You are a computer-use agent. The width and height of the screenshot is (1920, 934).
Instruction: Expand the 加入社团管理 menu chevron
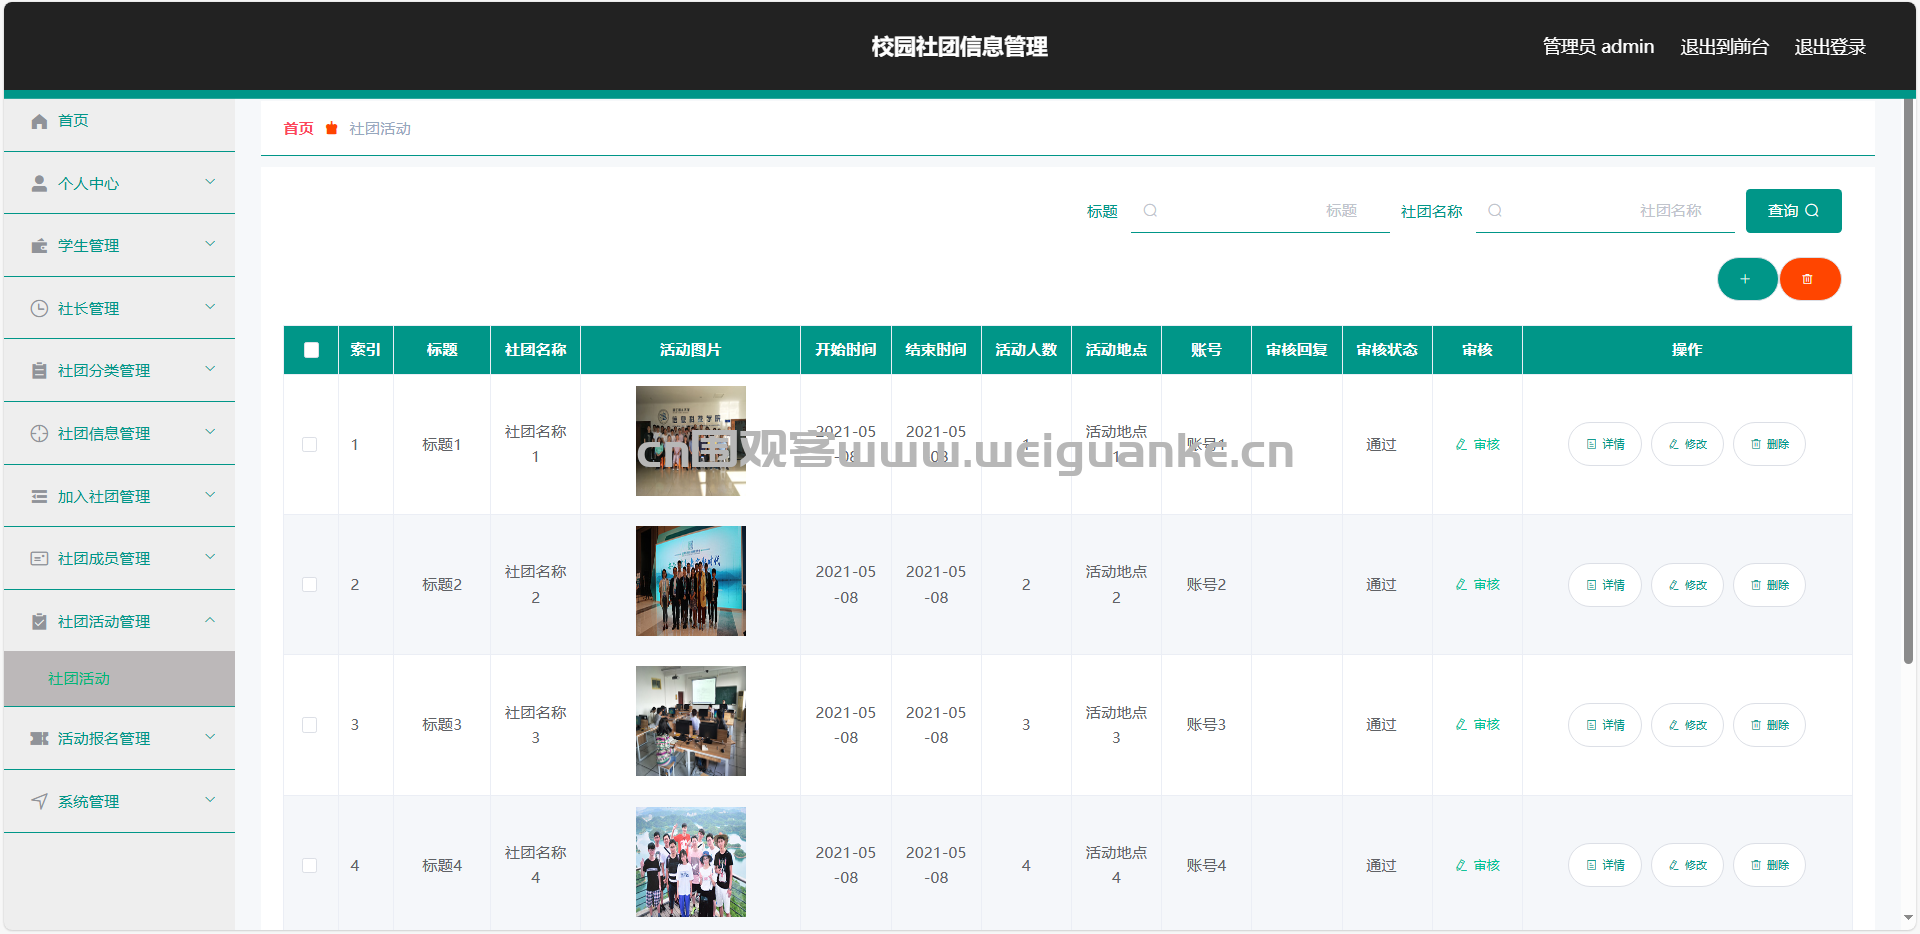click(x=210, y=495)
